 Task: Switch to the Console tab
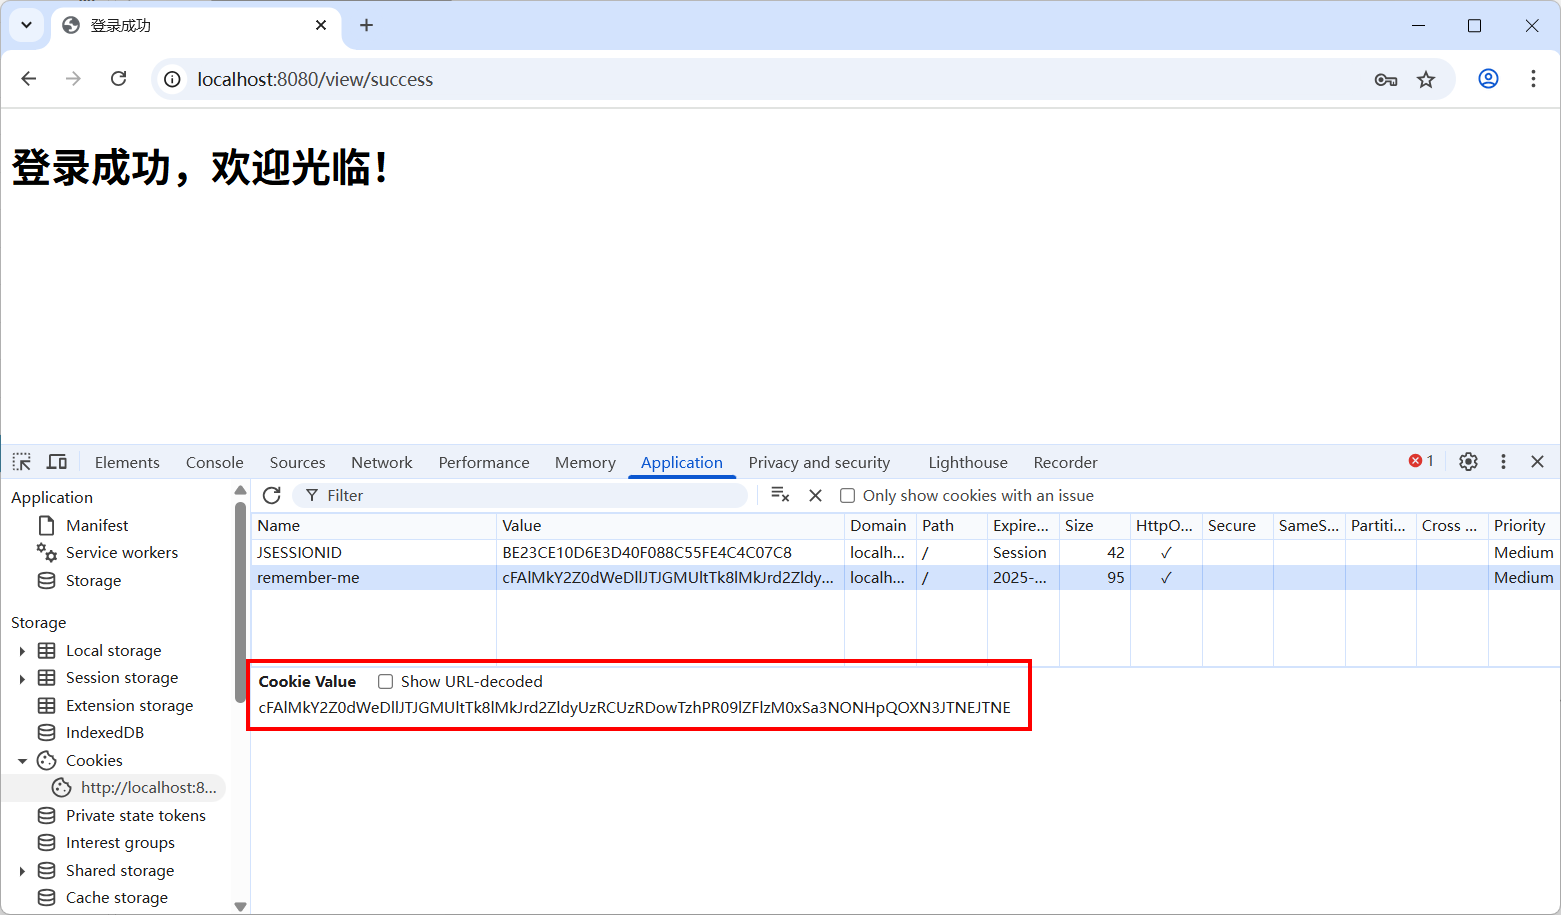(x=214, y=463)
